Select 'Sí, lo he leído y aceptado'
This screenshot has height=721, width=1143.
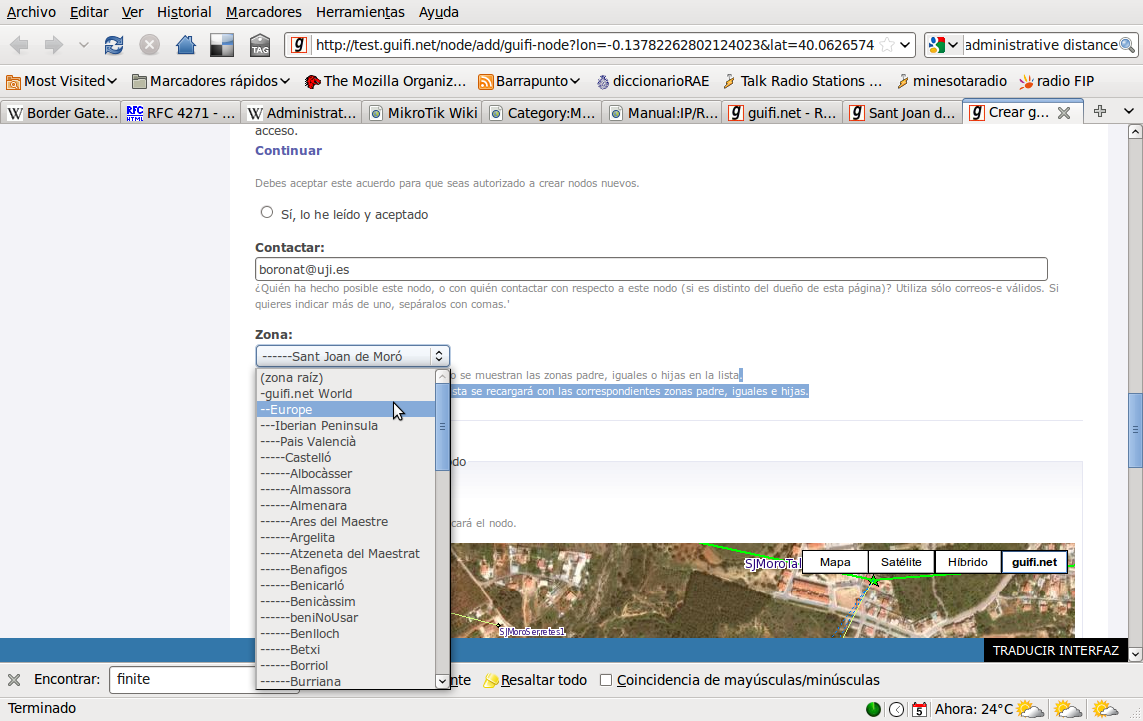click(x=267, y=212)
